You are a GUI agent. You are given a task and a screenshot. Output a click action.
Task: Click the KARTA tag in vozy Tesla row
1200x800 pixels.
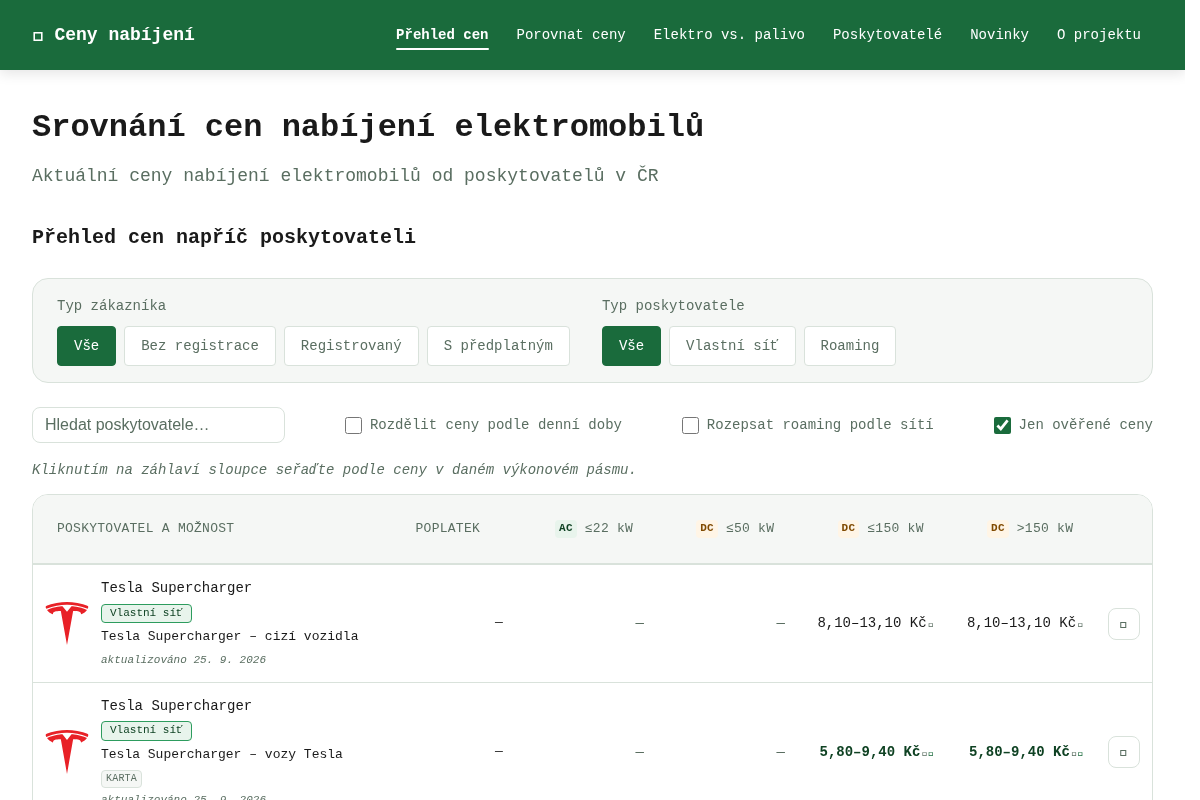121,778
